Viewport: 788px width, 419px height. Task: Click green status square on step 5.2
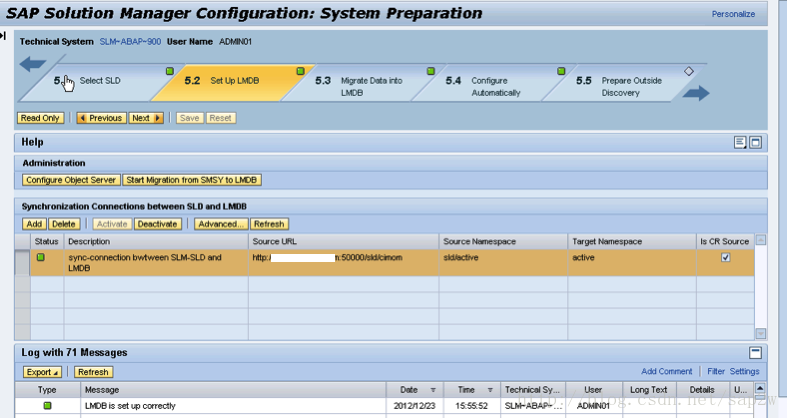[301, 71]
